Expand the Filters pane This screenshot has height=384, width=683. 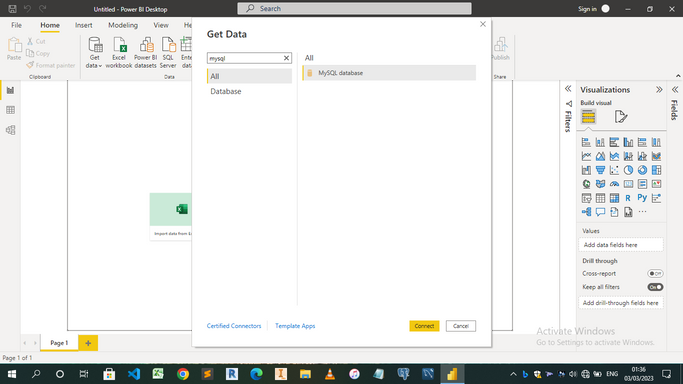pyautogui.click(x=568, y=89)
